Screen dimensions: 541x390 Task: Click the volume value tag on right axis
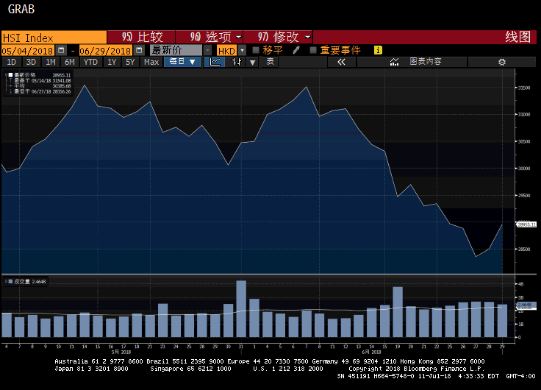point(527,305)
